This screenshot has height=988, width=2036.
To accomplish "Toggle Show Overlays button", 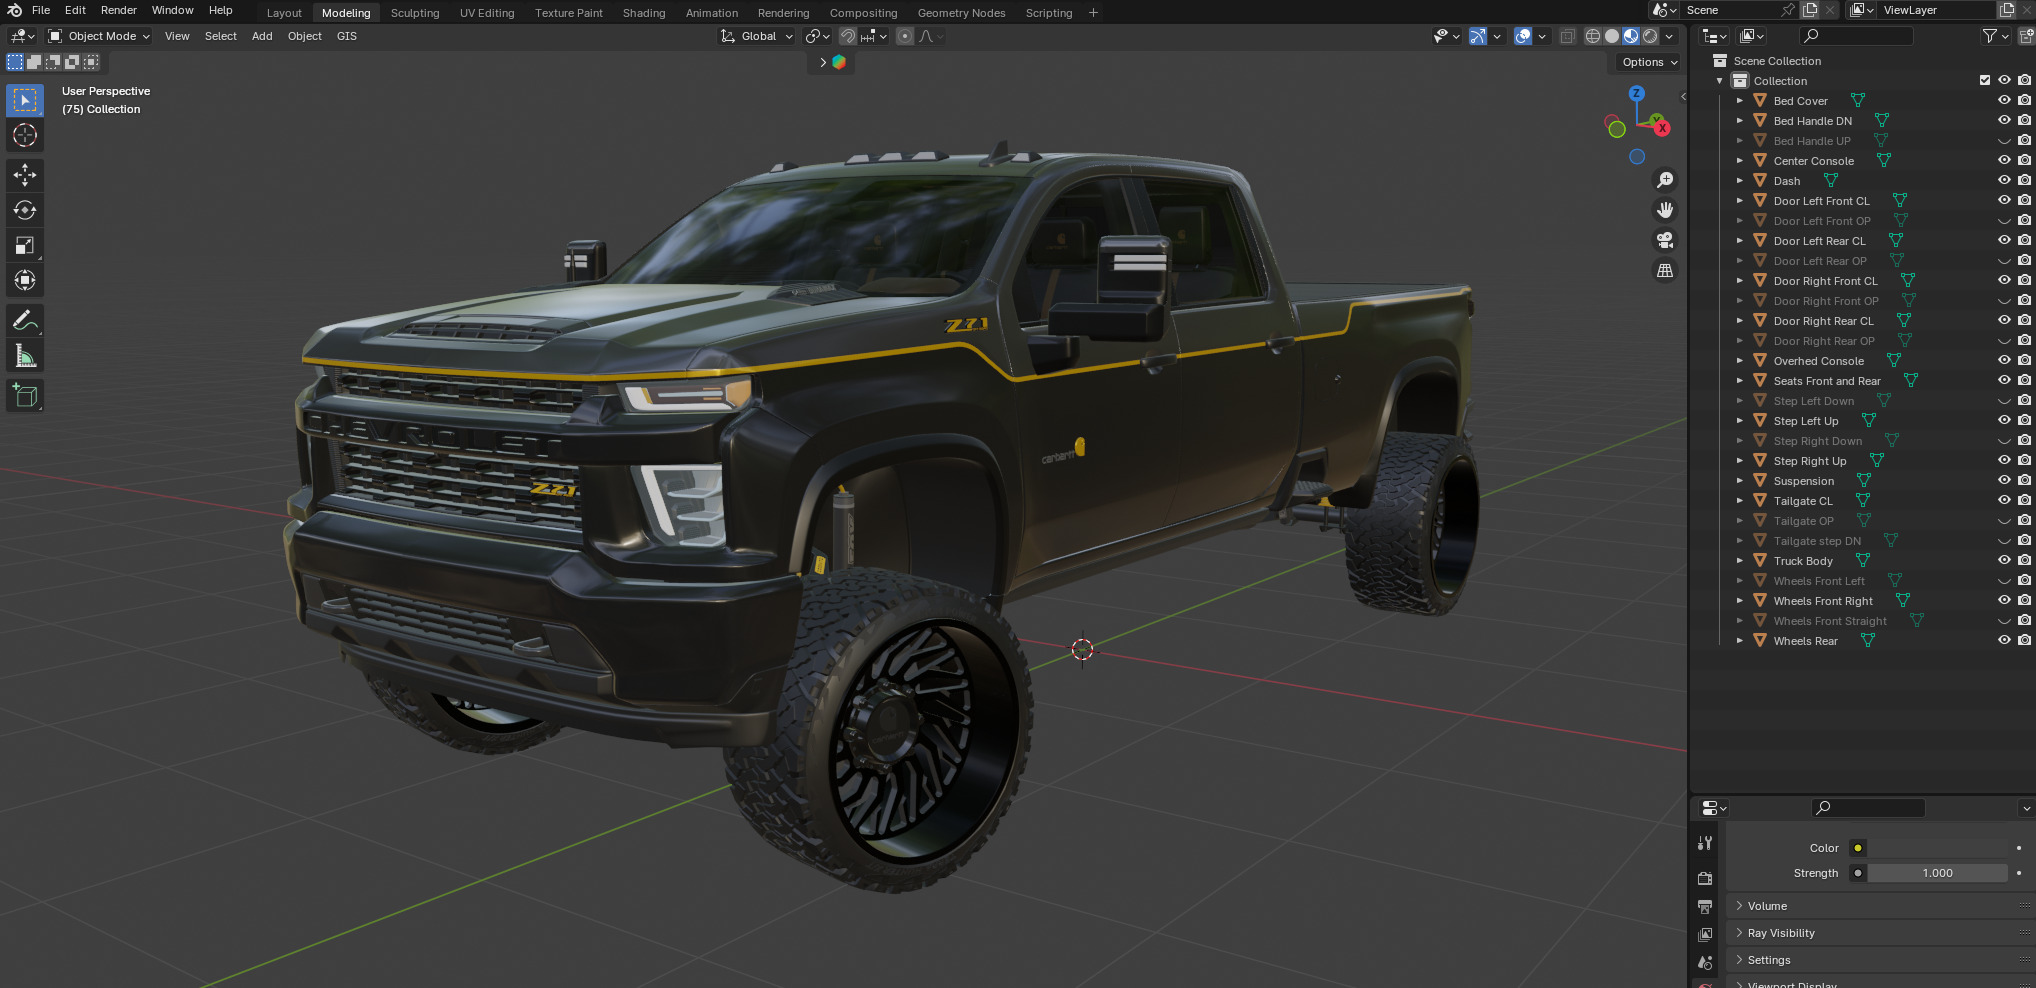I will tap(1522, 36).
